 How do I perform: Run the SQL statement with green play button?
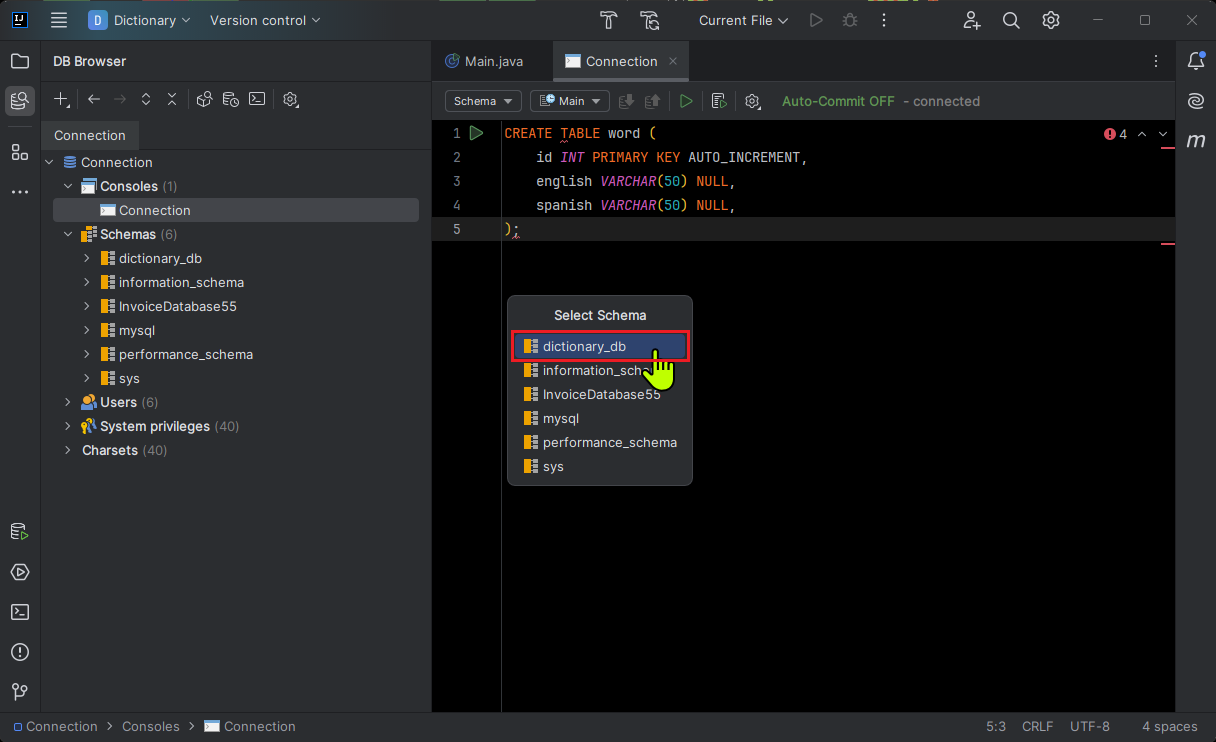pos(686,101)
